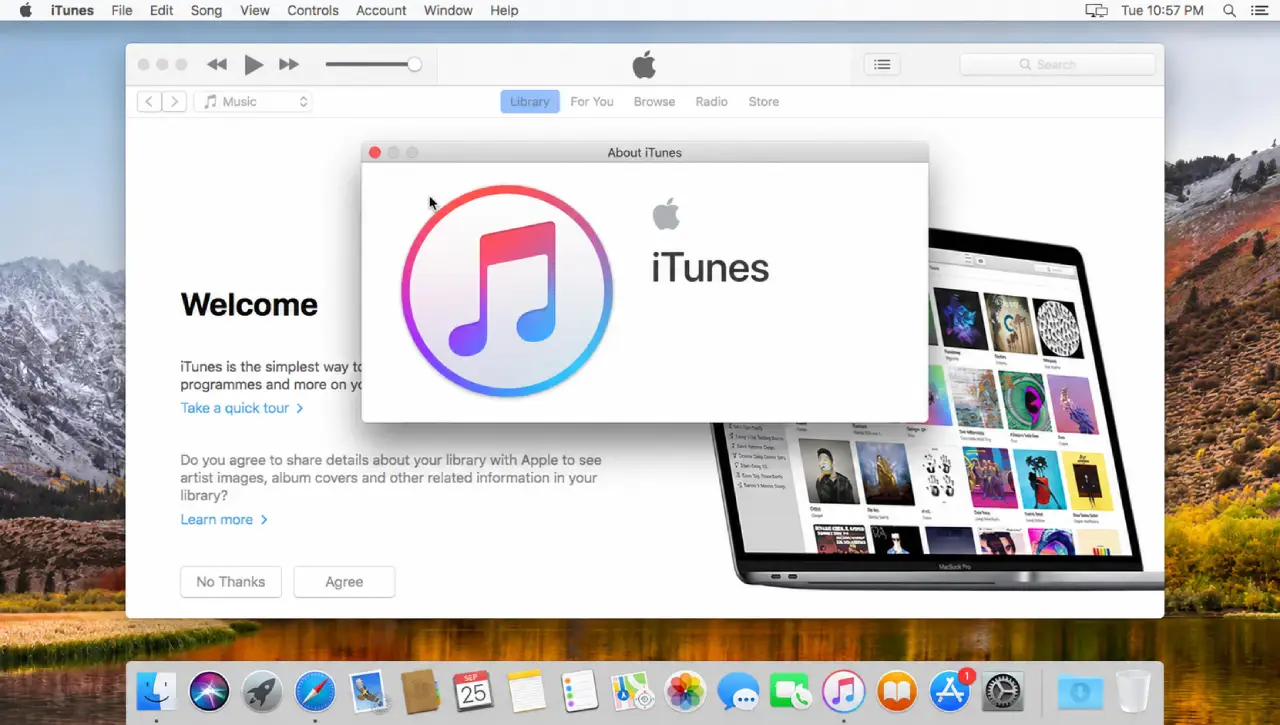Open the View menu
The width and height of the screenshot is (1280, 725).
pyautogui.click(x=255, y=10)
